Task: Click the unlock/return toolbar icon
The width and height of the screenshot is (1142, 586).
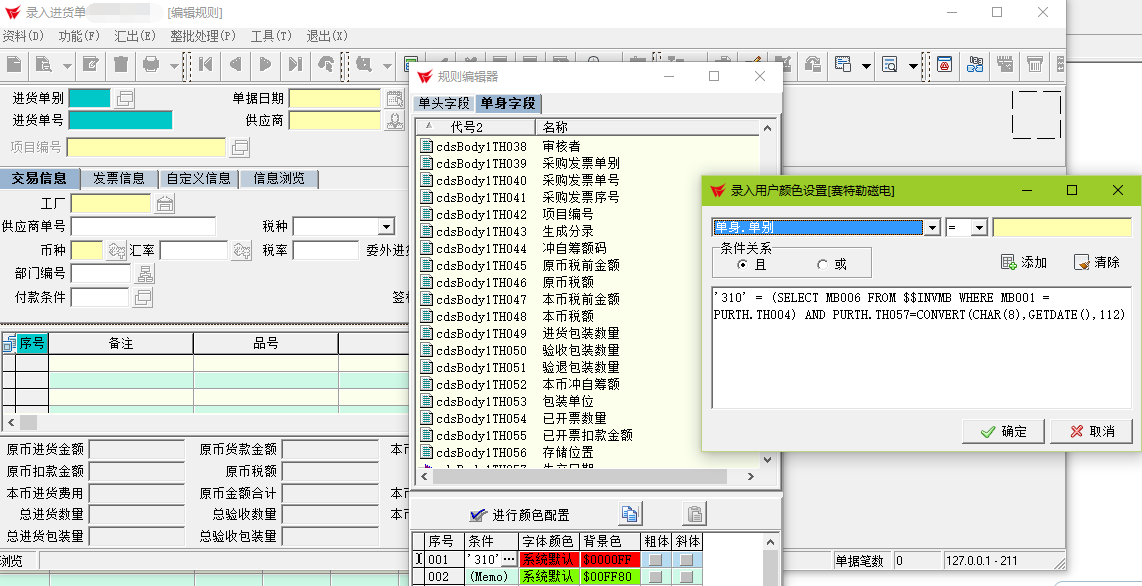Action: pos(813,65)
